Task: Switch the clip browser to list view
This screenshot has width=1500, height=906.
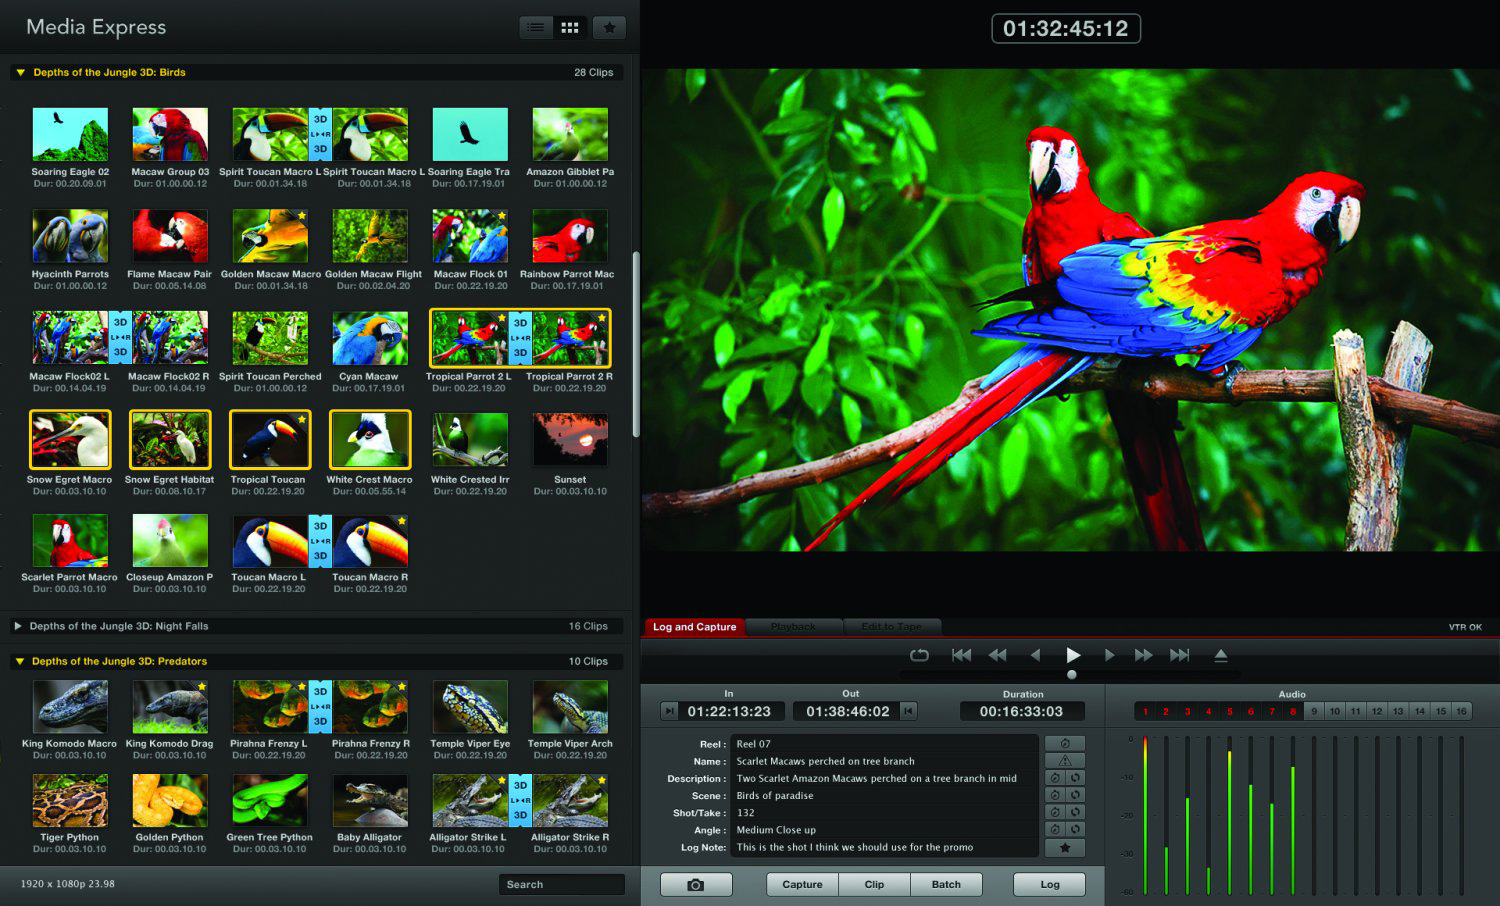Action: pyautogui.click(x=536, y=28)
